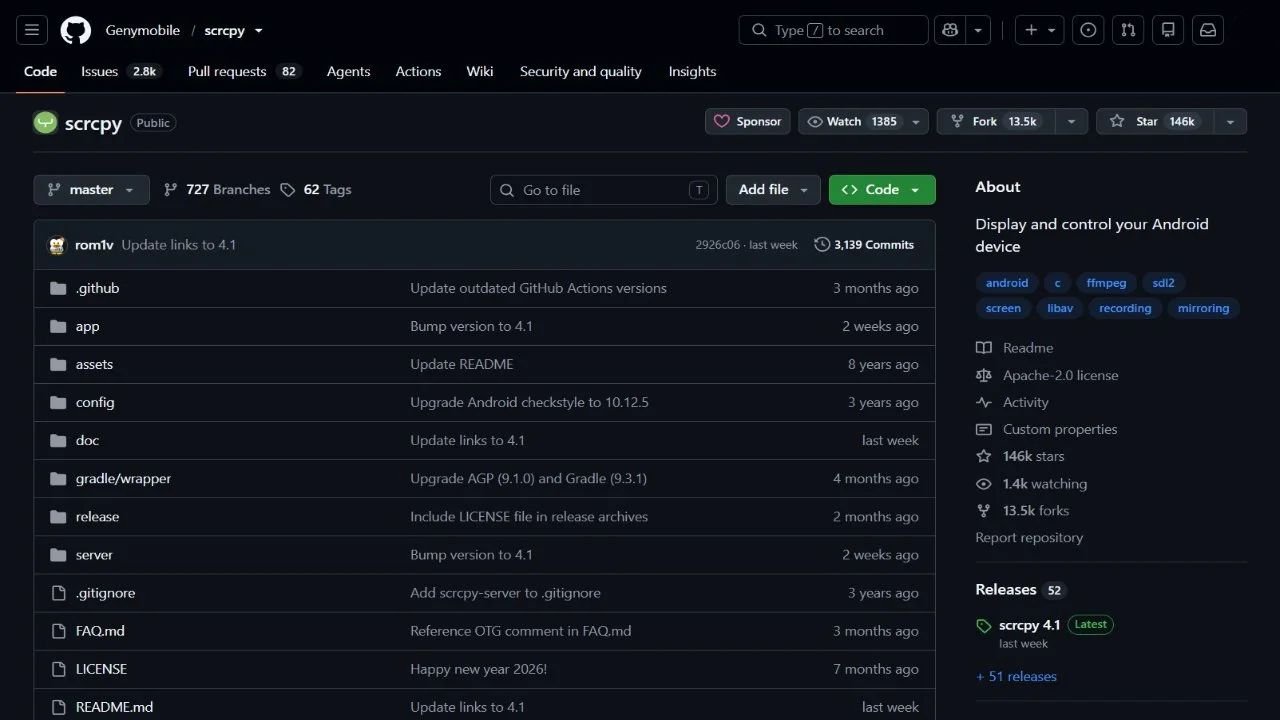Click the folder icon for gradle/wrapper
This screenshot has height=720, width=1280.
(x=58, y=479)
